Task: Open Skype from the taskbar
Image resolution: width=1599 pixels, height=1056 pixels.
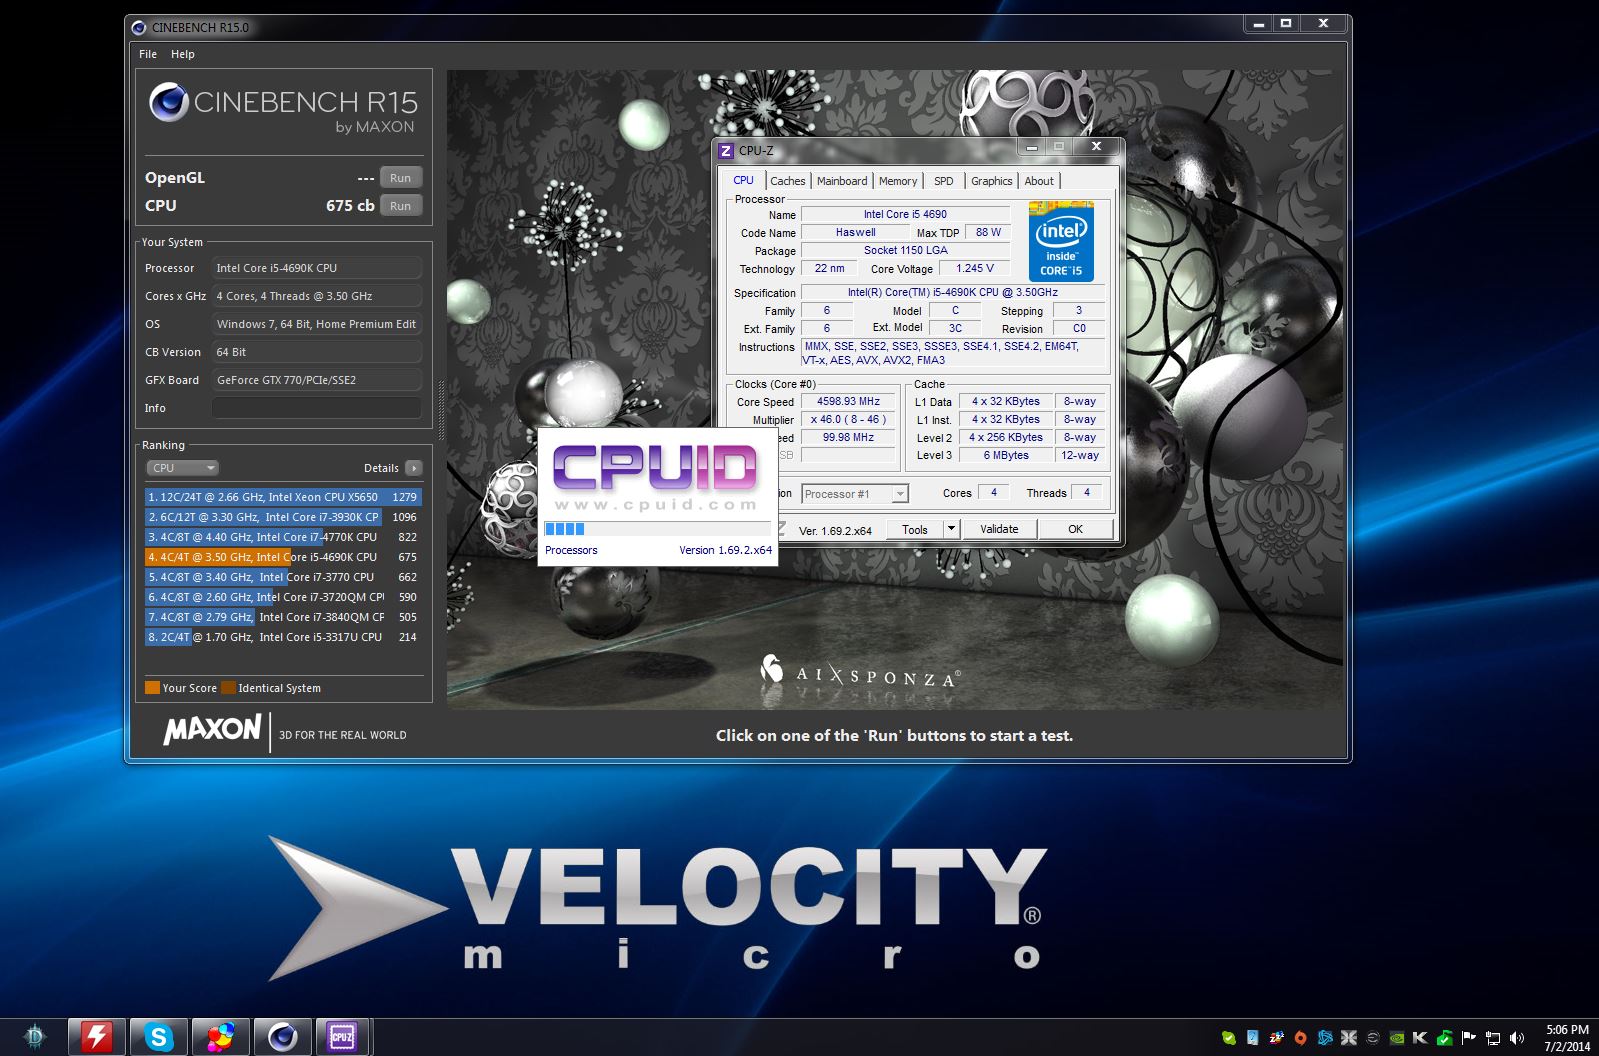Action: coord(159,1037)
